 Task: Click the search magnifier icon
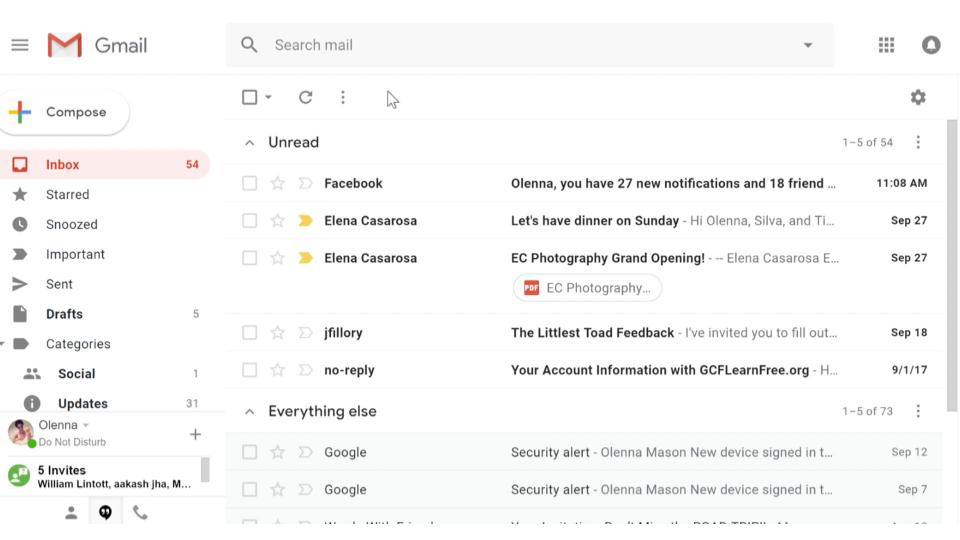(x=249, y=45)
